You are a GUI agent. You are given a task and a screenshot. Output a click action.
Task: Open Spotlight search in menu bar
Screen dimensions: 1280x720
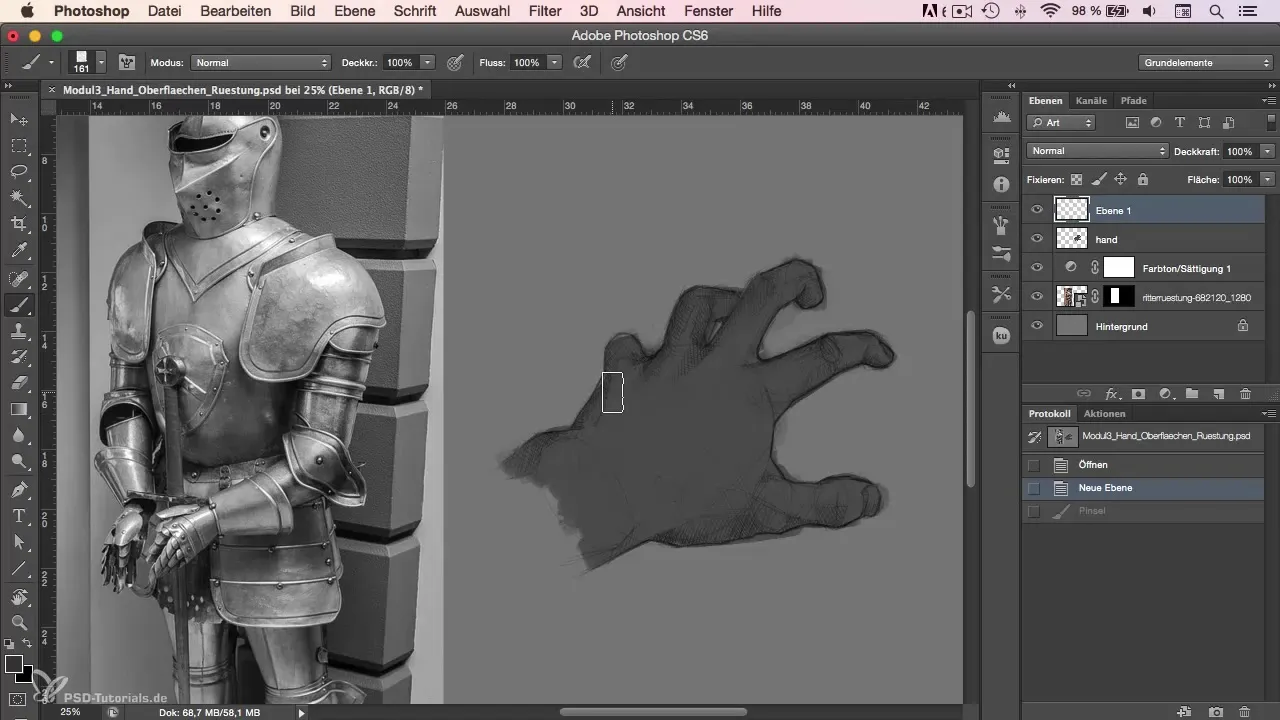1216,11
